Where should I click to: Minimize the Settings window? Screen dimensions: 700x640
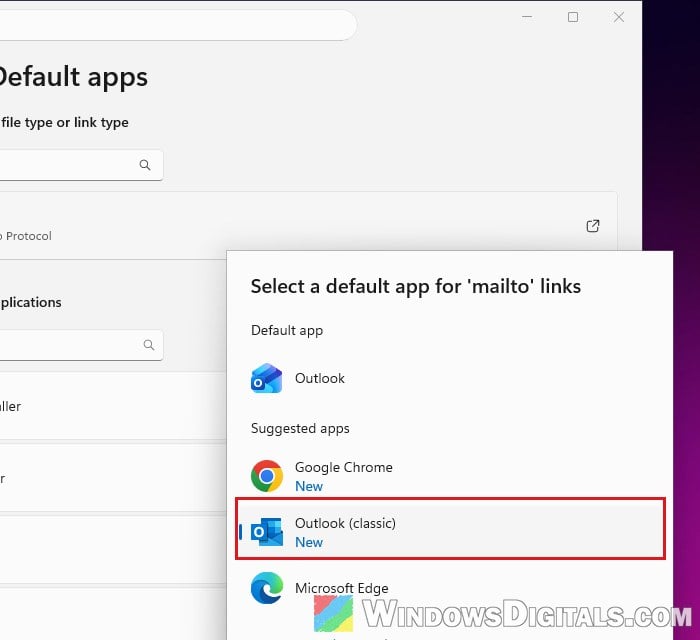click(x=527, y=17)
